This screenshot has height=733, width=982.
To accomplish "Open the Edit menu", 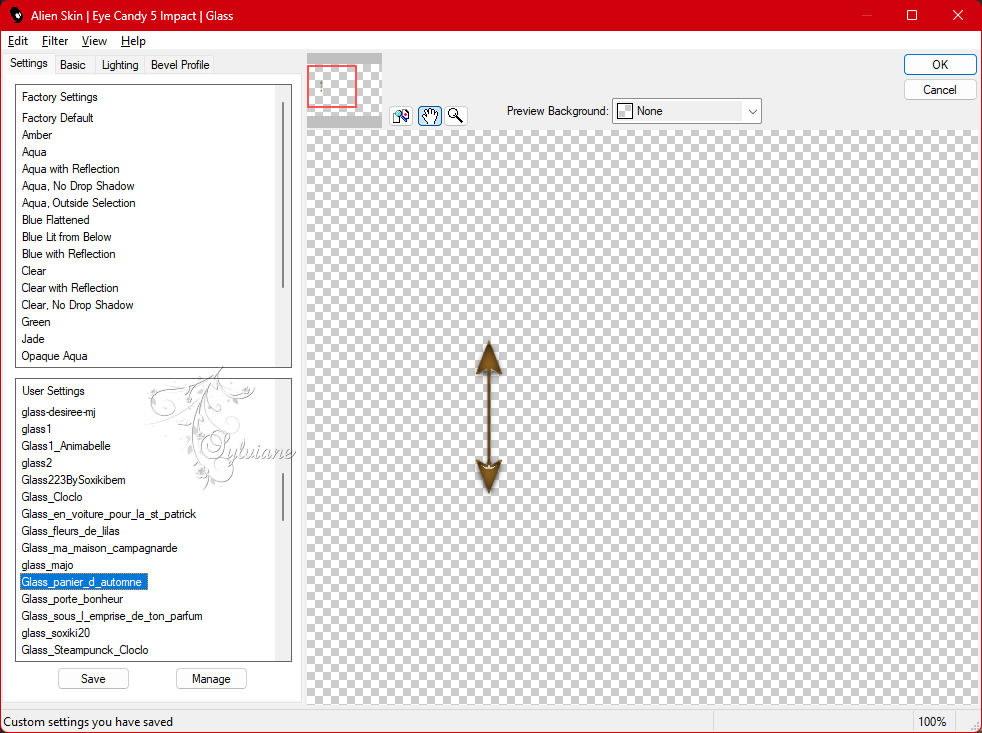I will point(18,41).
